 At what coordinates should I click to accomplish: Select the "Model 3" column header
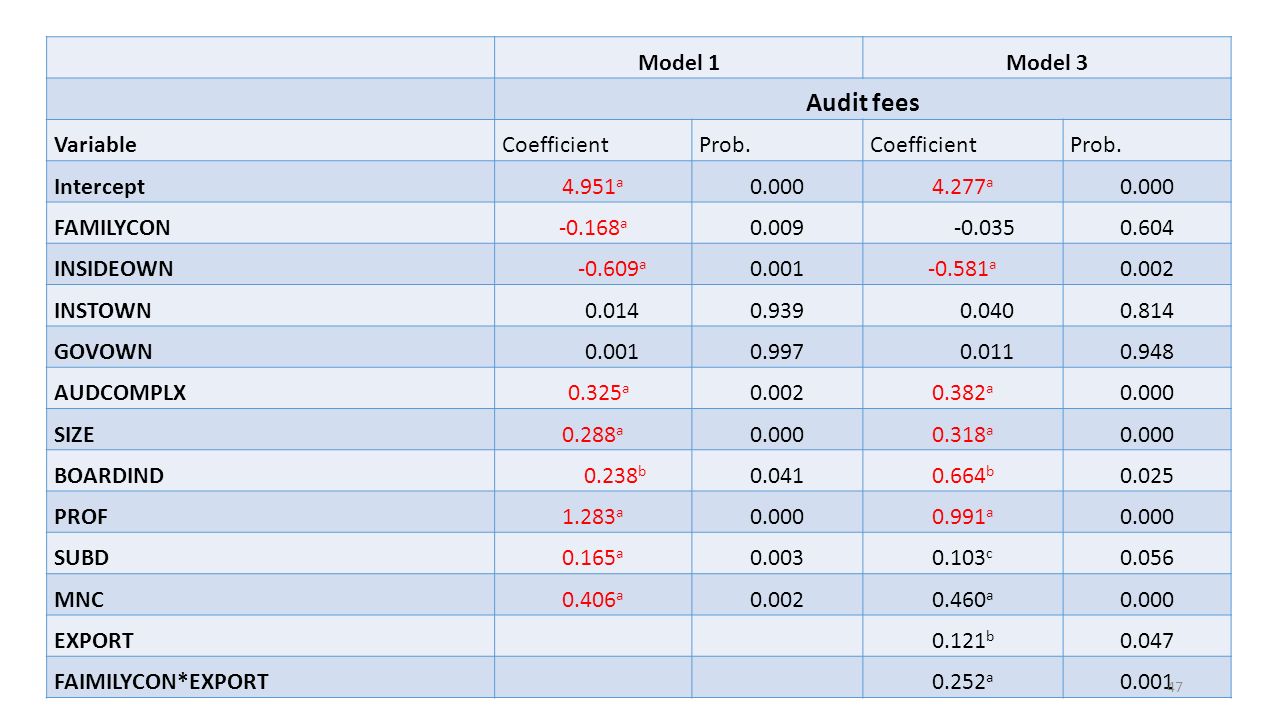1047,63
